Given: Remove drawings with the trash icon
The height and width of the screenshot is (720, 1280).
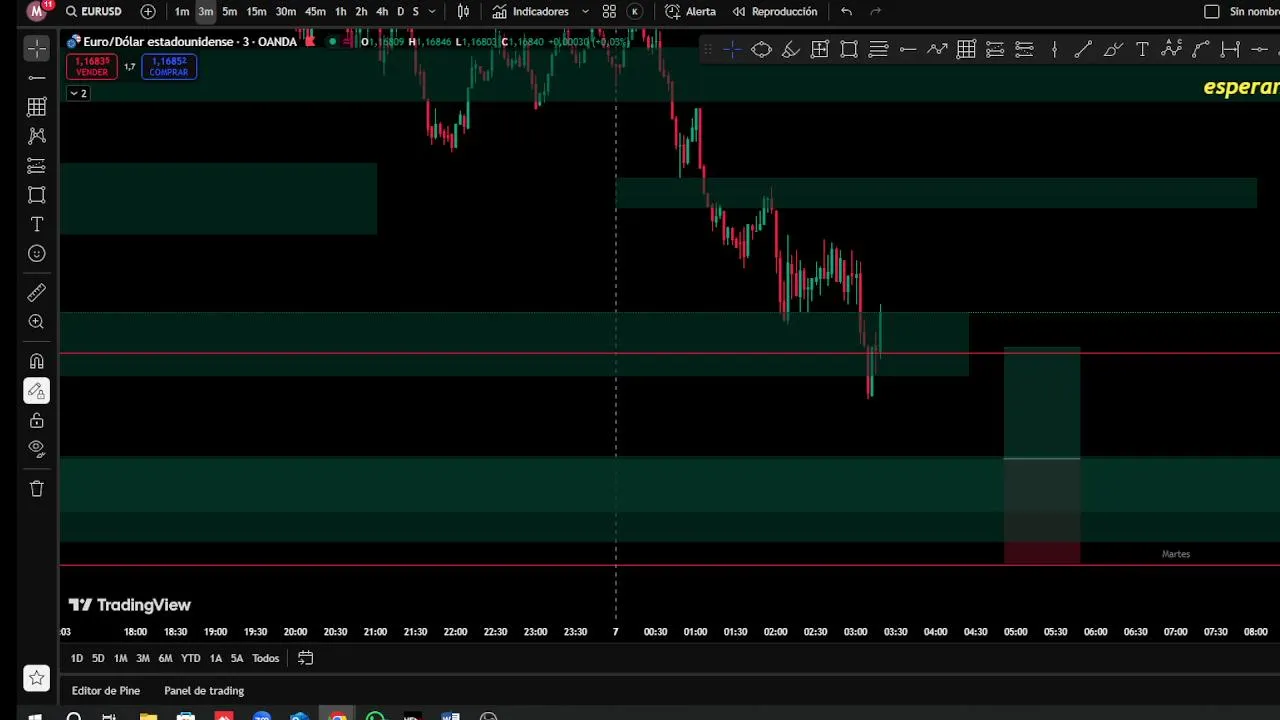Looking at the screenshot, I should pyautogui.click(x=37, y=489).
